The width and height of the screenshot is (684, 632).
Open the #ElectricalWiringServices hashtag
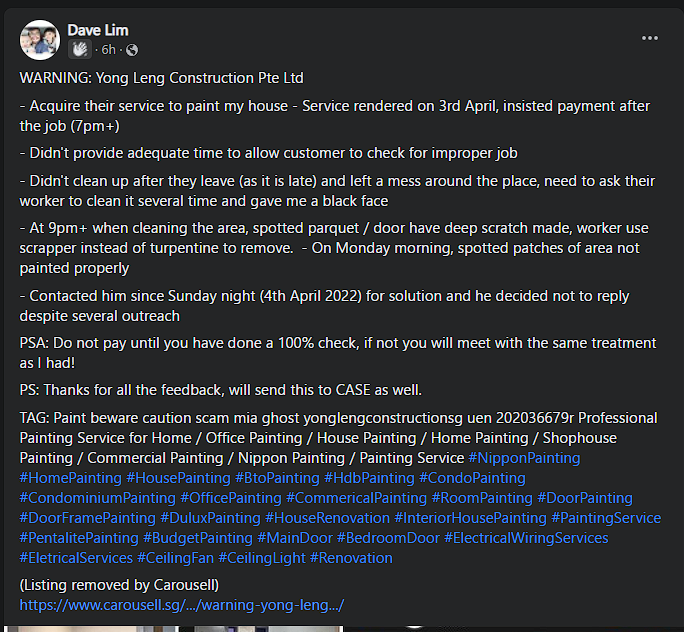click(526, 538)
